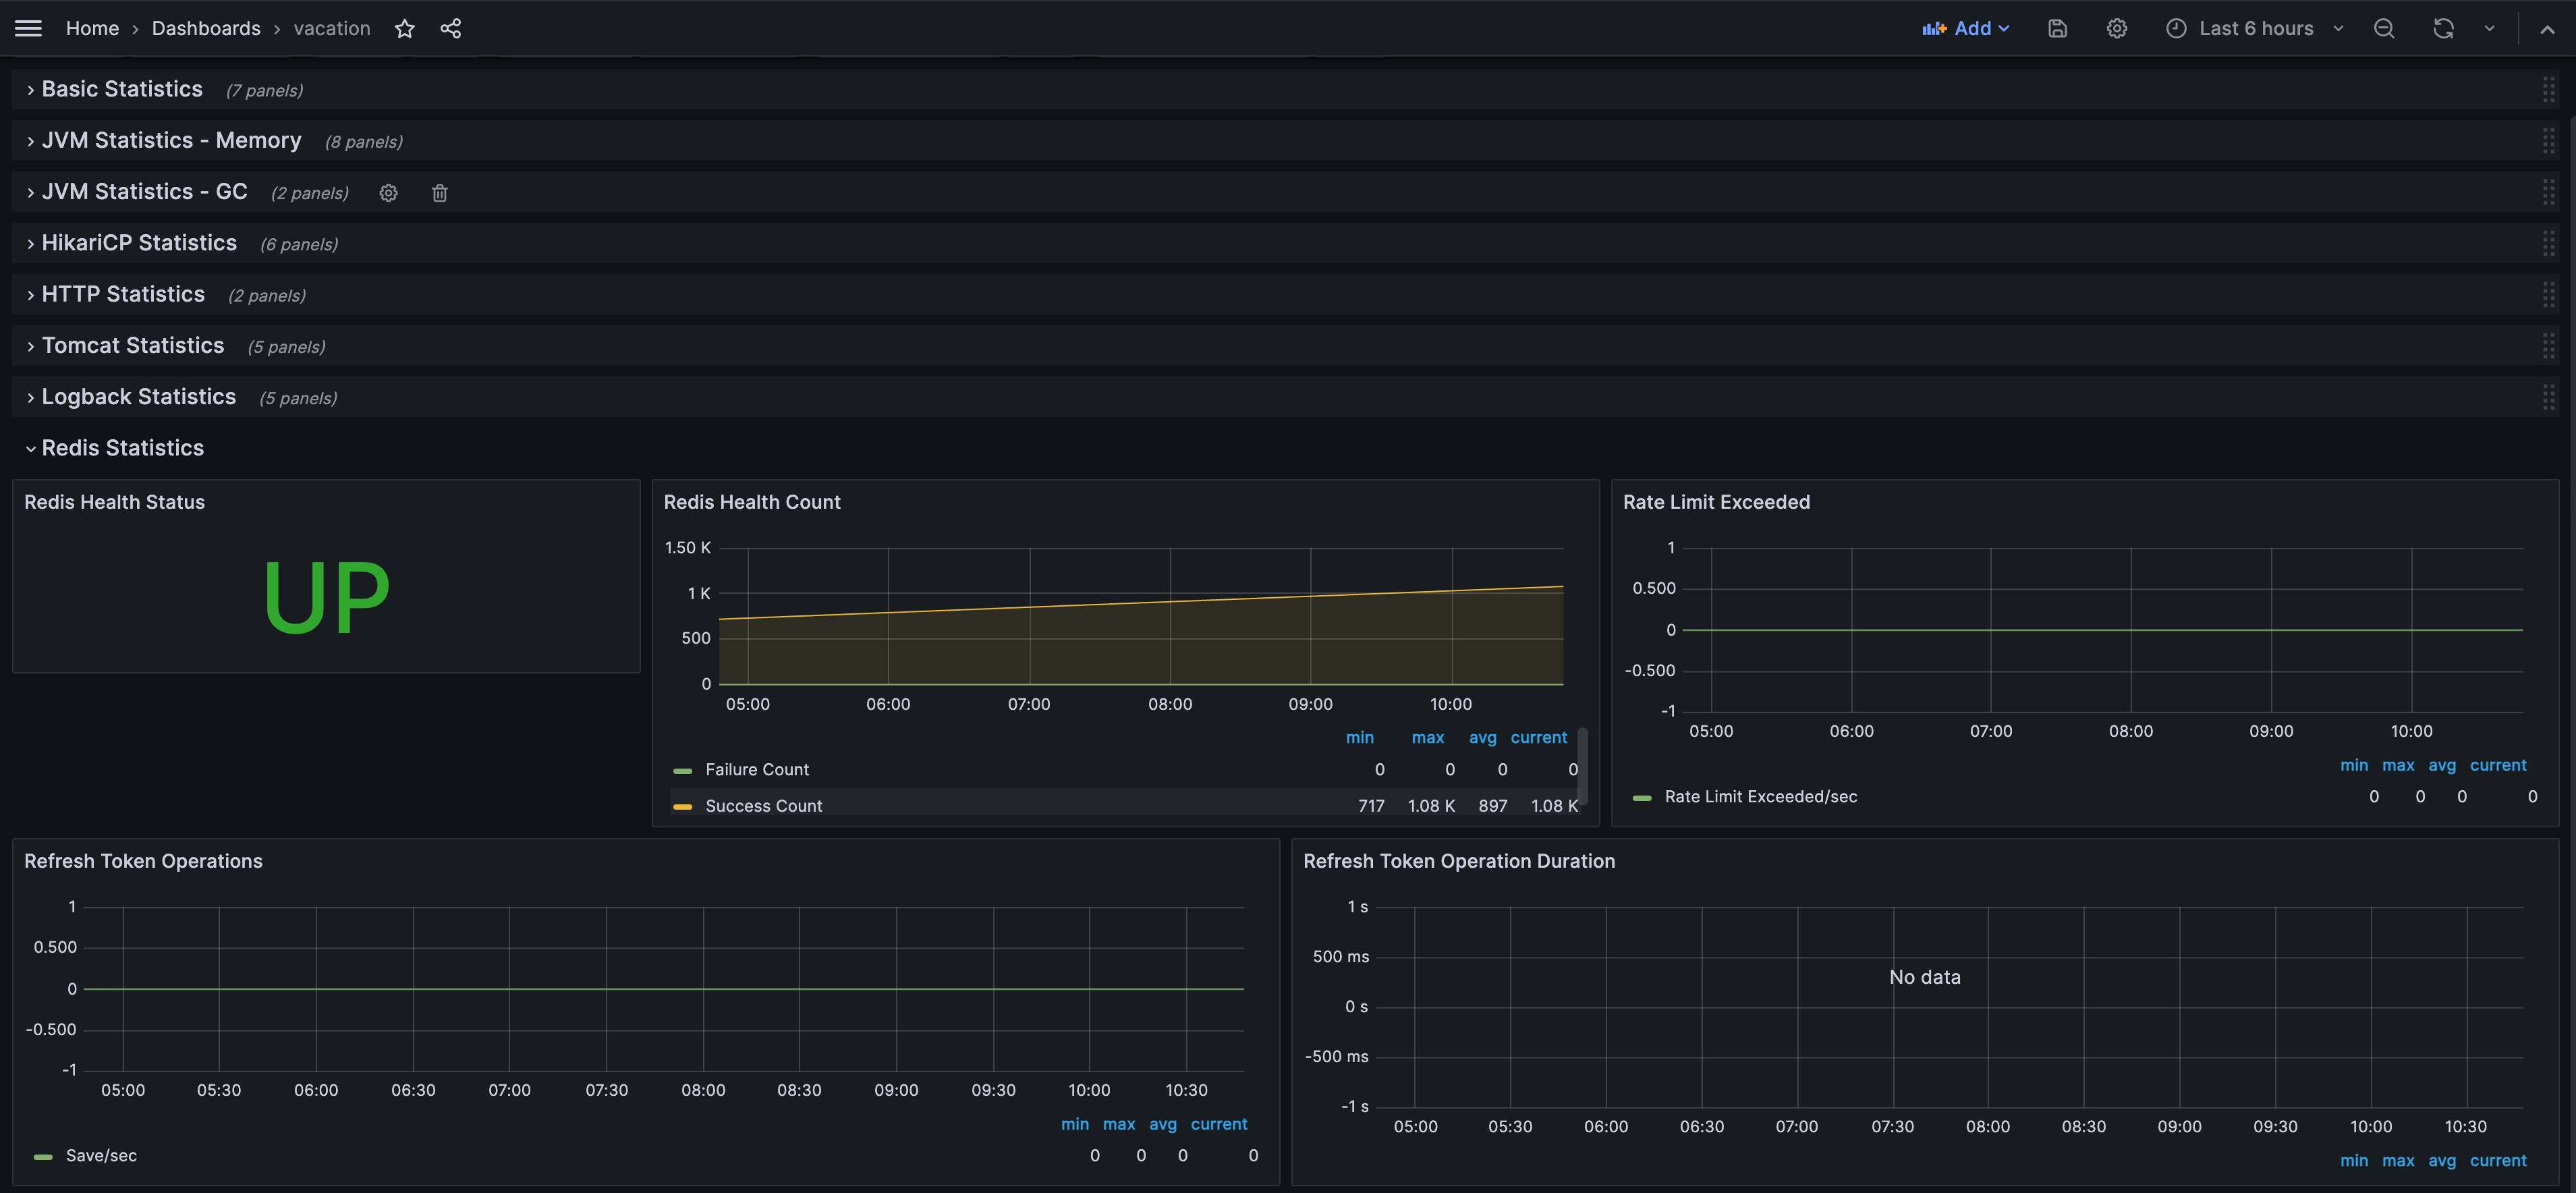2576x1193 pixels.
Task: Click the share dashboard icon
Action: click(451, 28)
